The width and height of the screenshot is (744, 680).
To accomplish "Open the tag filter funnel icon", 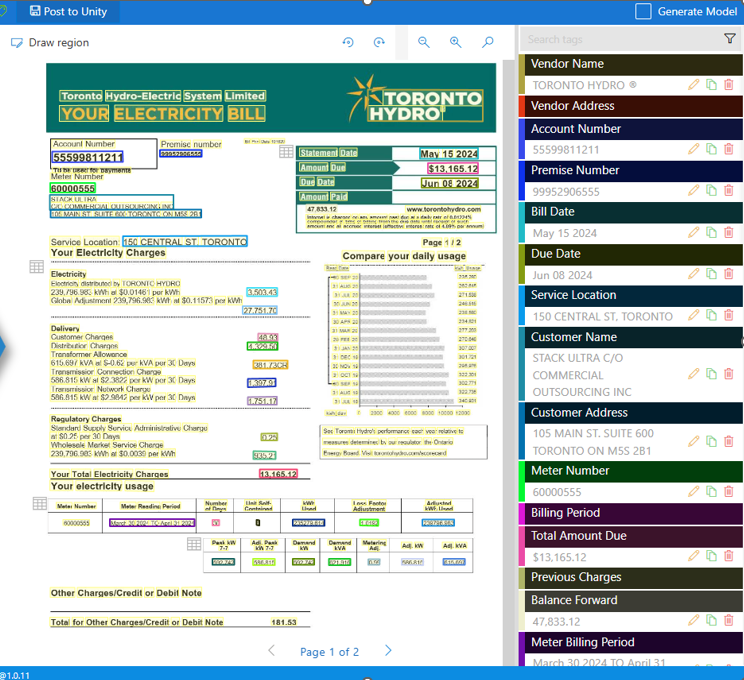I will (x=730, y=38).
